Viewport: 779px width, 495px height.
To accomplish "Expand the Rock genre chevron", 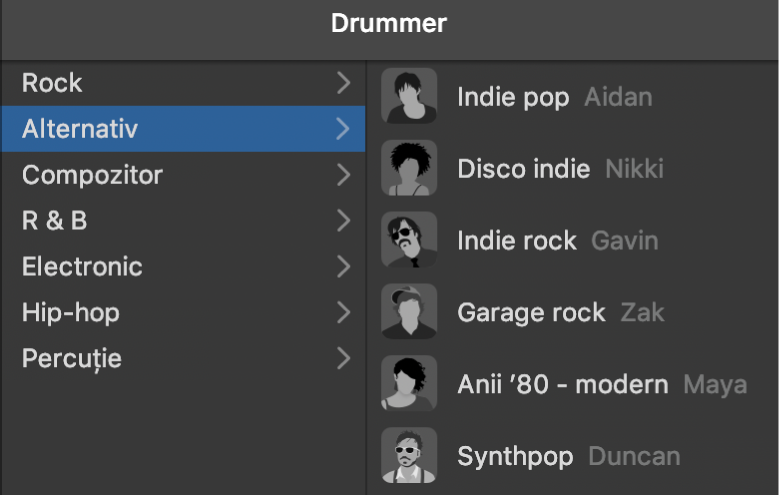I will tap(343, 82).
